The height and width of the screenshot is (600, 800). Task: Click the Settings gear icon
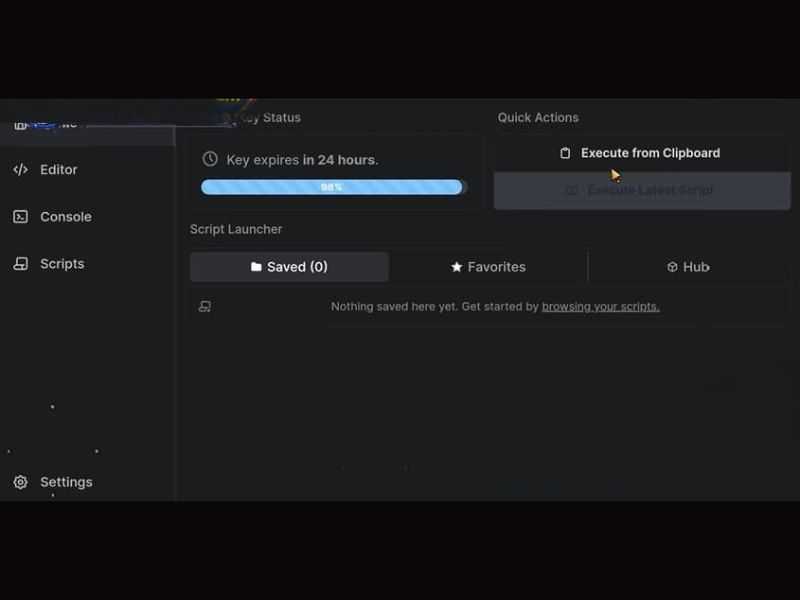click(x=20, y=482)
